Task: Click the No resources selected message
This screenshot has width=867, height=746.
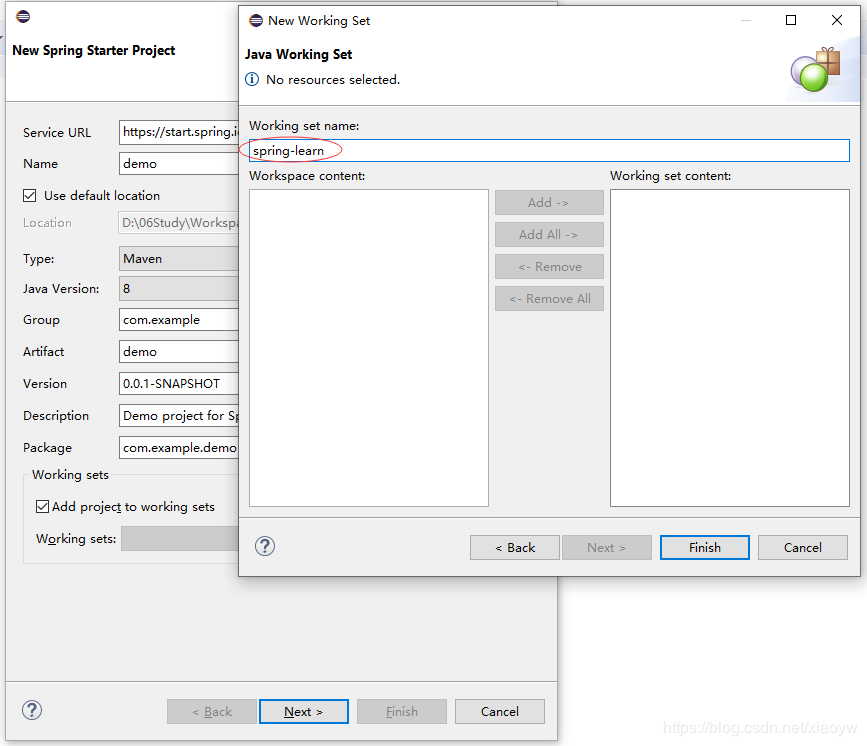Action: point(332,80)
